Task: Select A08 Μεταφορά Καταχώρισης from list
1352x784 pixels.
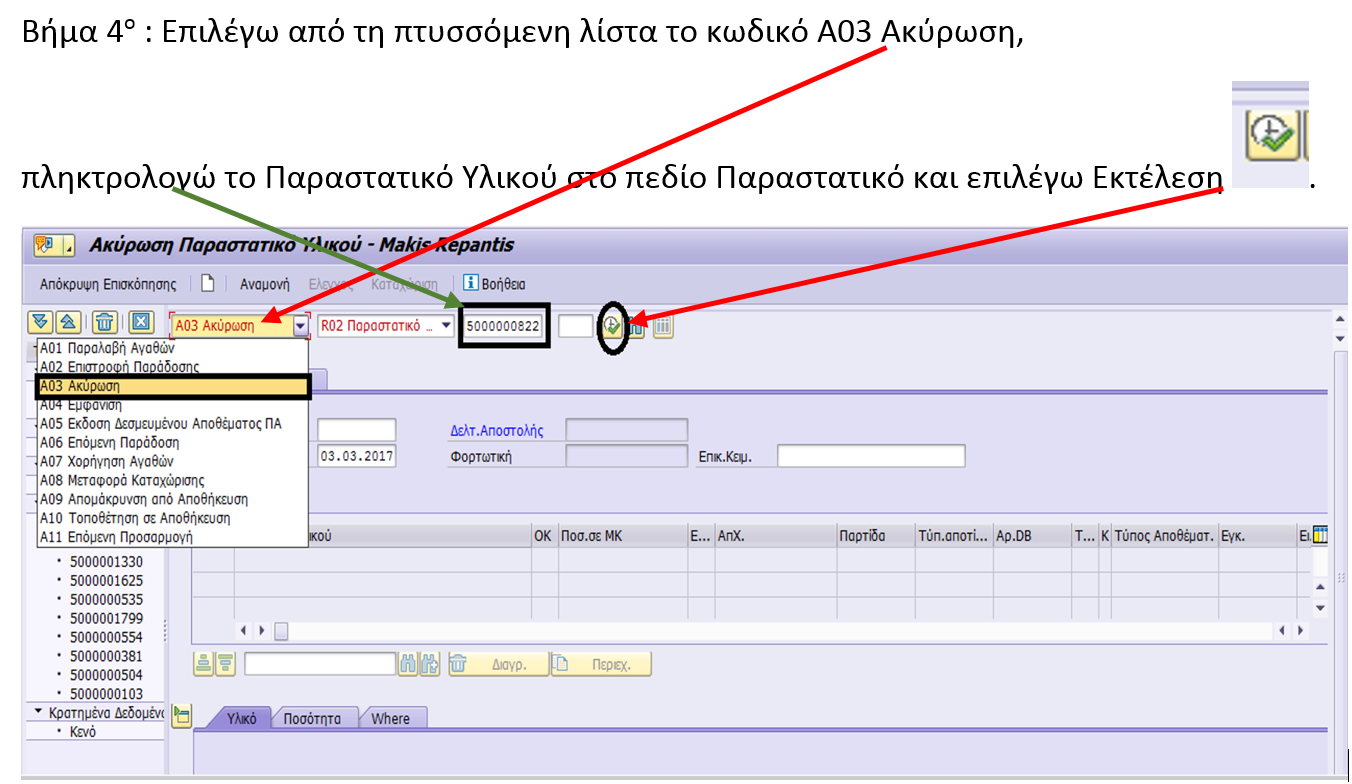Action: pyautogui.click(x=170, y=480)
